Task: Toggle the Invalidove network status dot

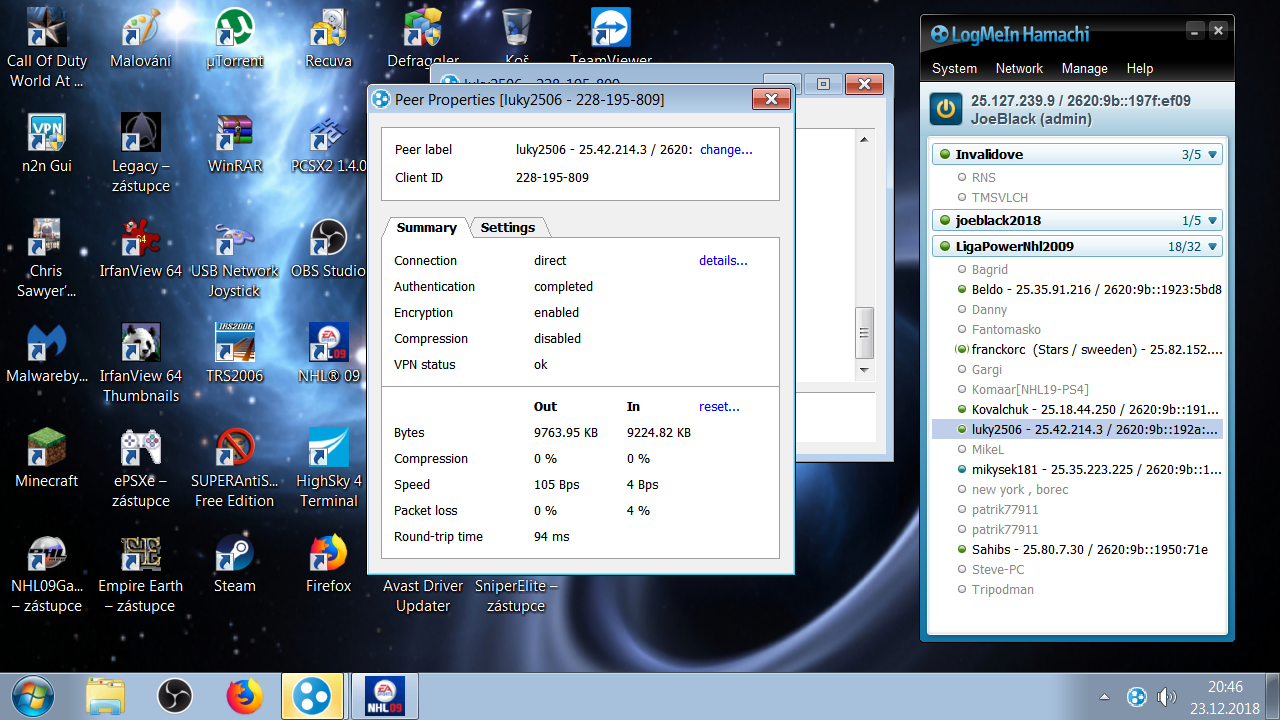Action: point(944,155)
